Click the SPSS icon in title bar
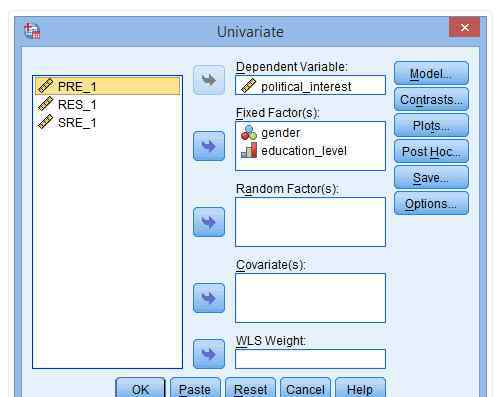The width and height of the screenshot is (503, 397). pos(32,31)
